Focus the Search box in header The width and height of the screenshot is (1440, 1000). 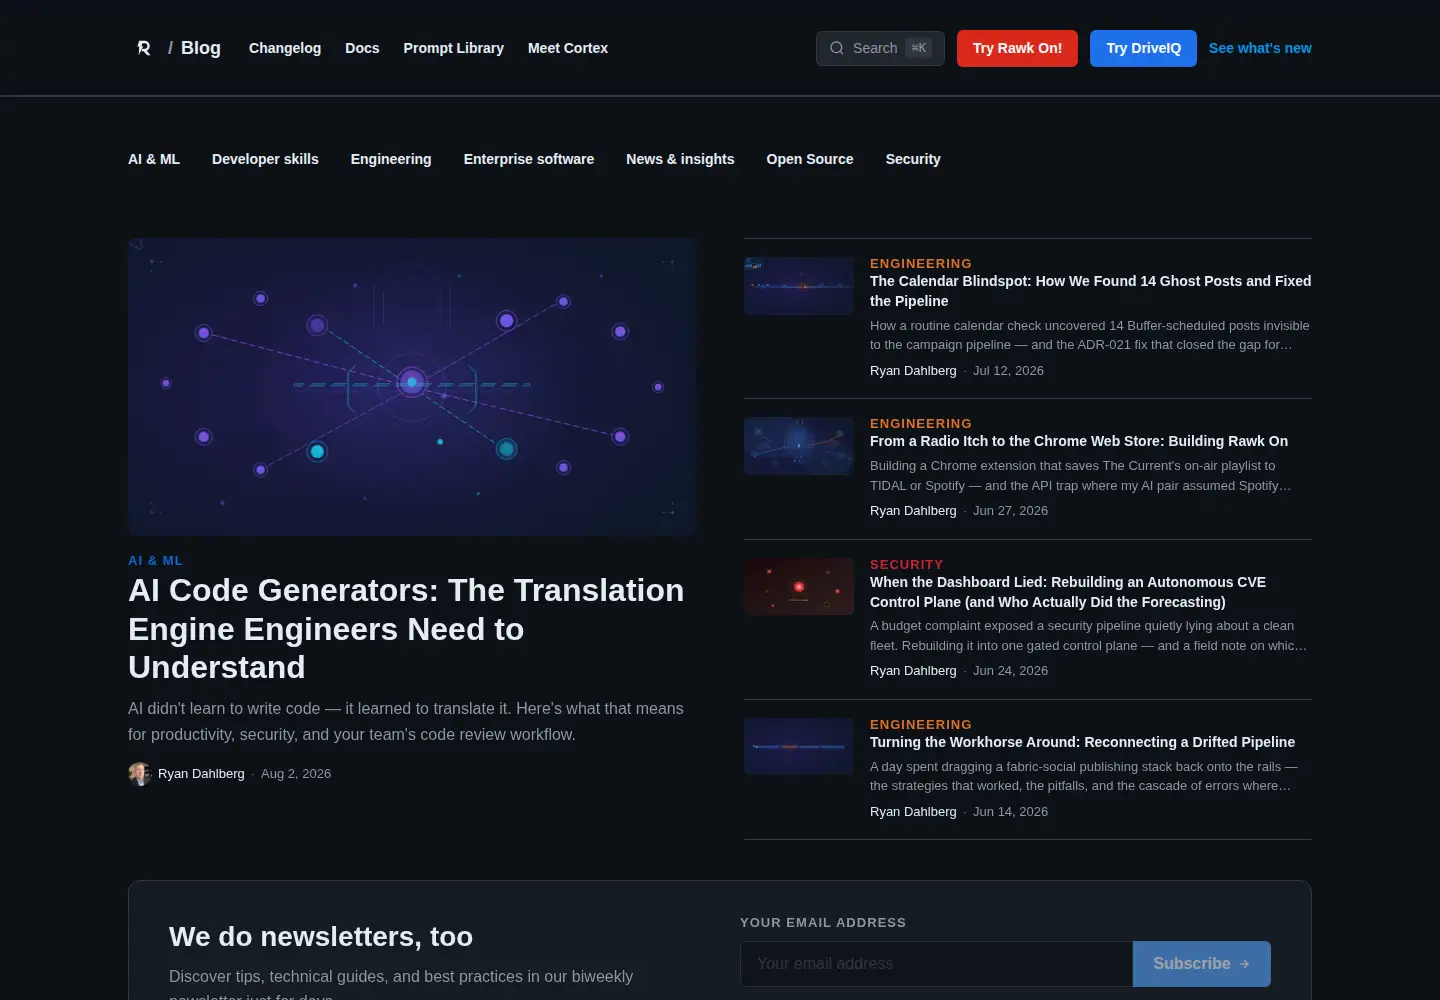(x=880, y=48)
